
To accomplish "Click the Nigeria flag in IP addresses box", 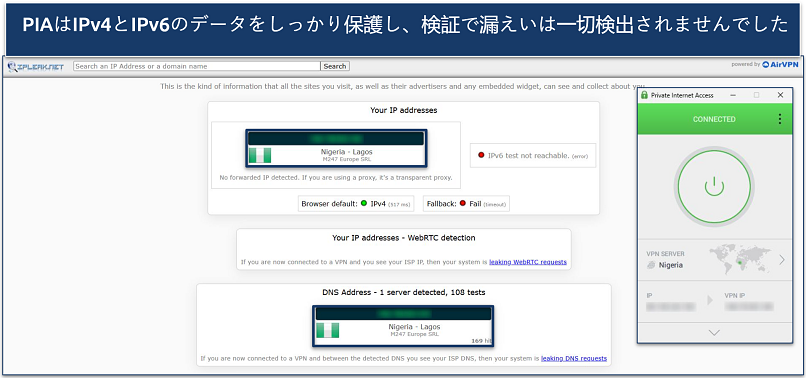I will pos(260,155).
